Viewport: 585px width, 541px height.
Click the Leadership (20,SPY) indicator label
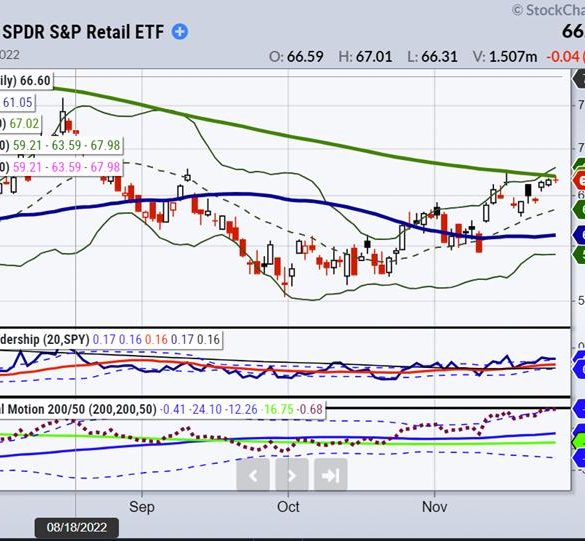45,340
